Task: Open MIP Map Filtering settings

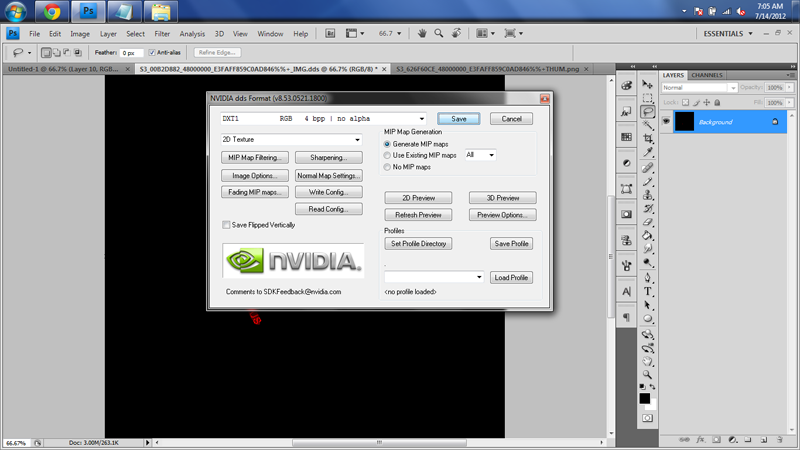Action: (x=255, y=158)
